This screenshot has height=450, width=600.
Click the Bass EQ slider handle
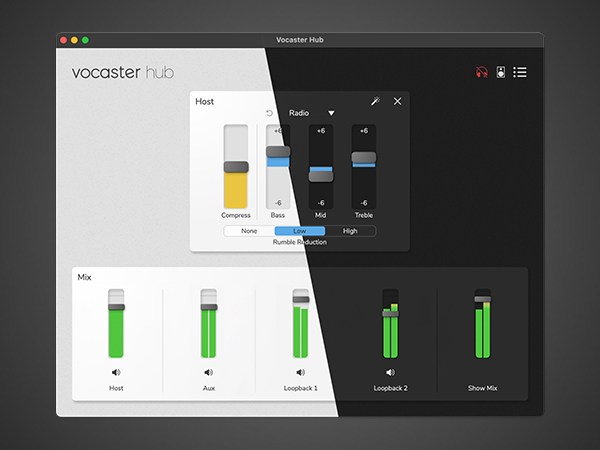(278, 152)
